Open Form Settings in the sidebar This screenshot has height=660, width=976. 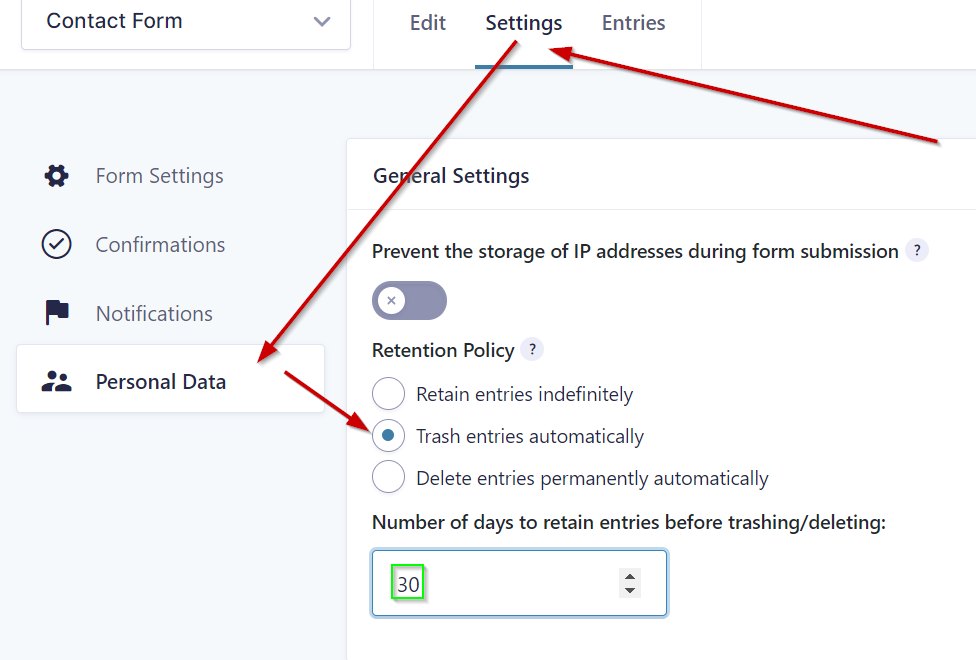pos(159,175)
